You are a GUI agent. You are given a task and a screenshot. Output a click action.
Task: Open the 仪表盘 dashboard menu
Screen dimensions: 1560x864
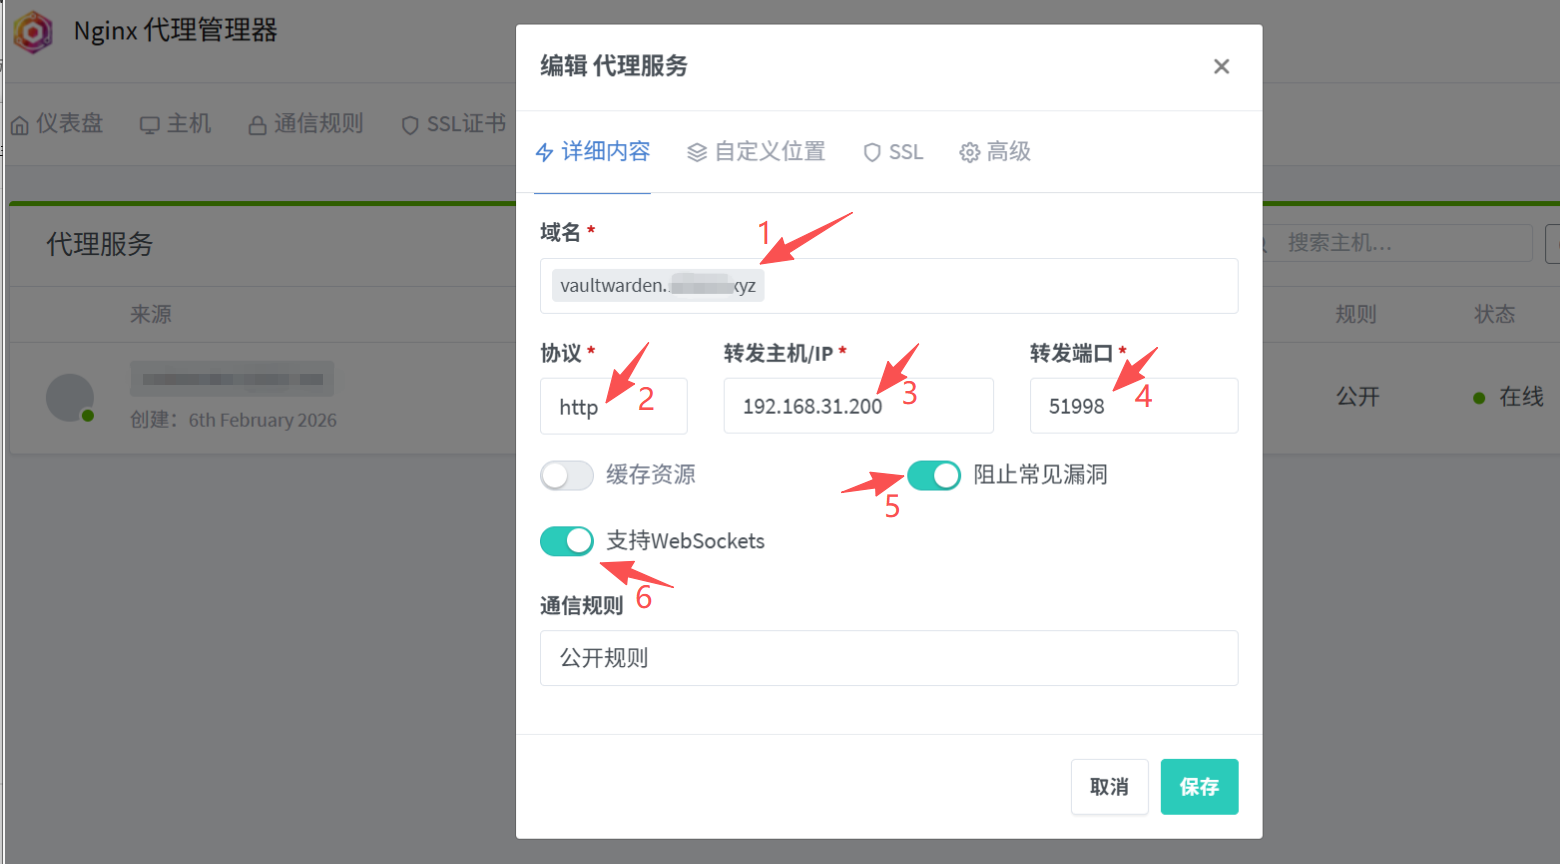pyautogui.click(x=57, y=124)
